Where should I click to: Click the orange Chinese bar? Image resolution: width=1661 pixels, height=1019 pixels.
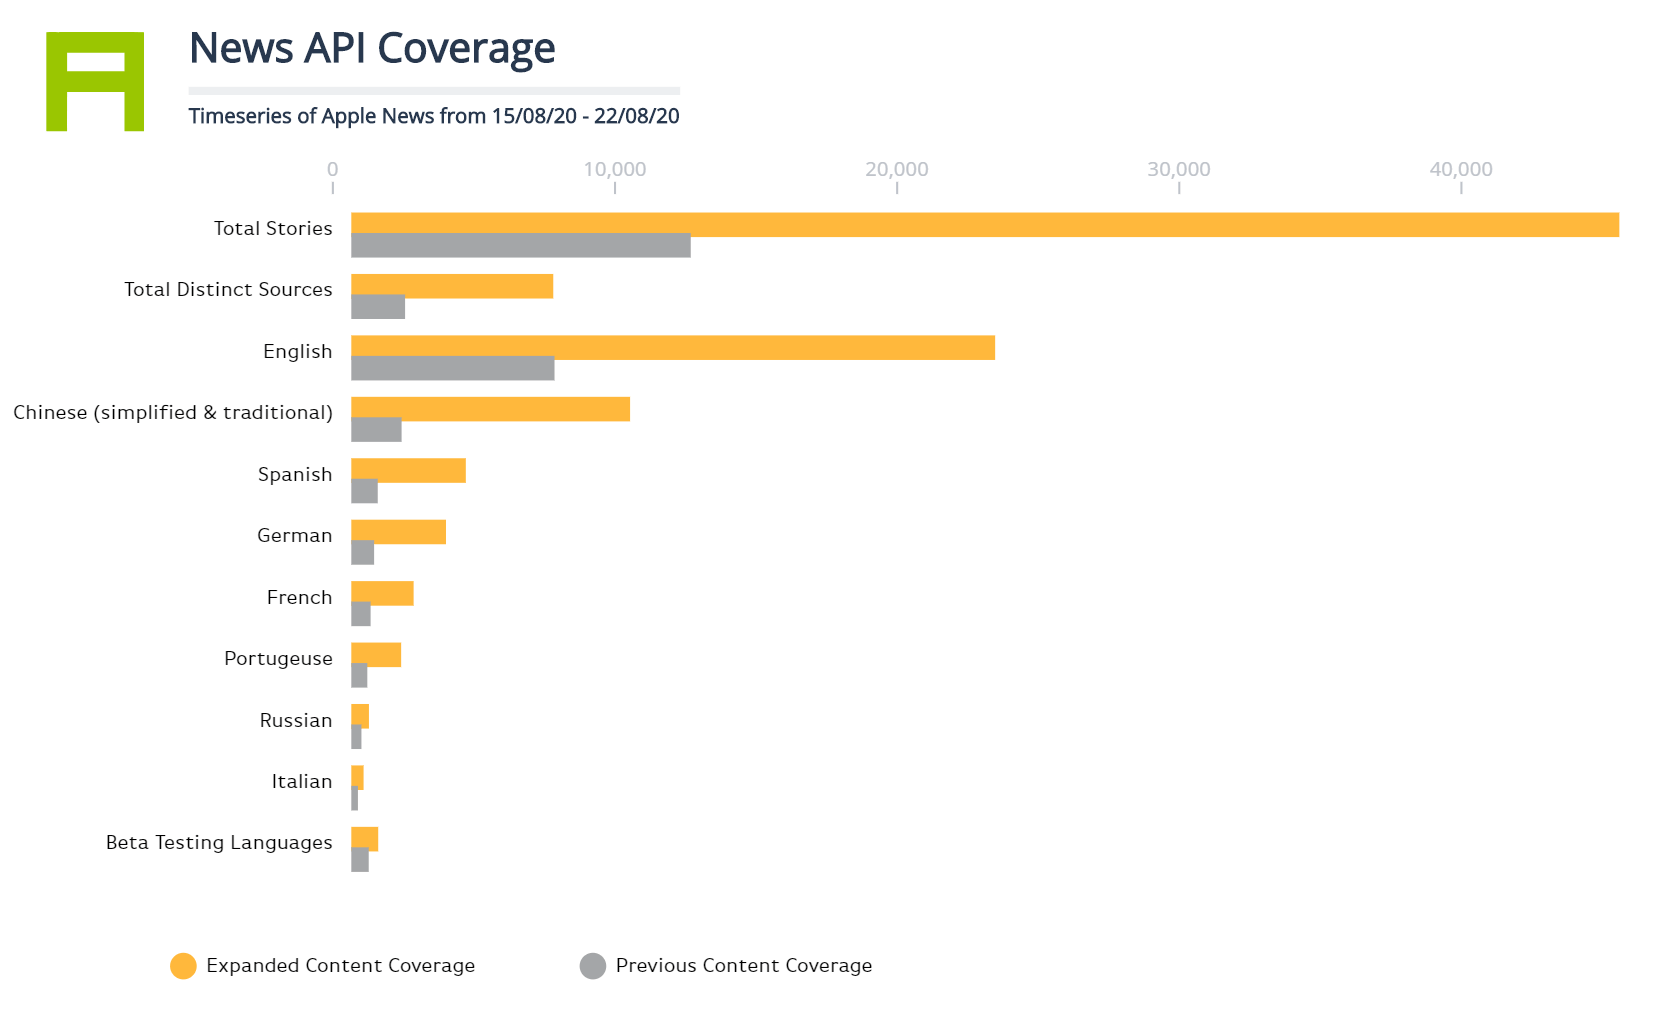click(x=490, y=409)
